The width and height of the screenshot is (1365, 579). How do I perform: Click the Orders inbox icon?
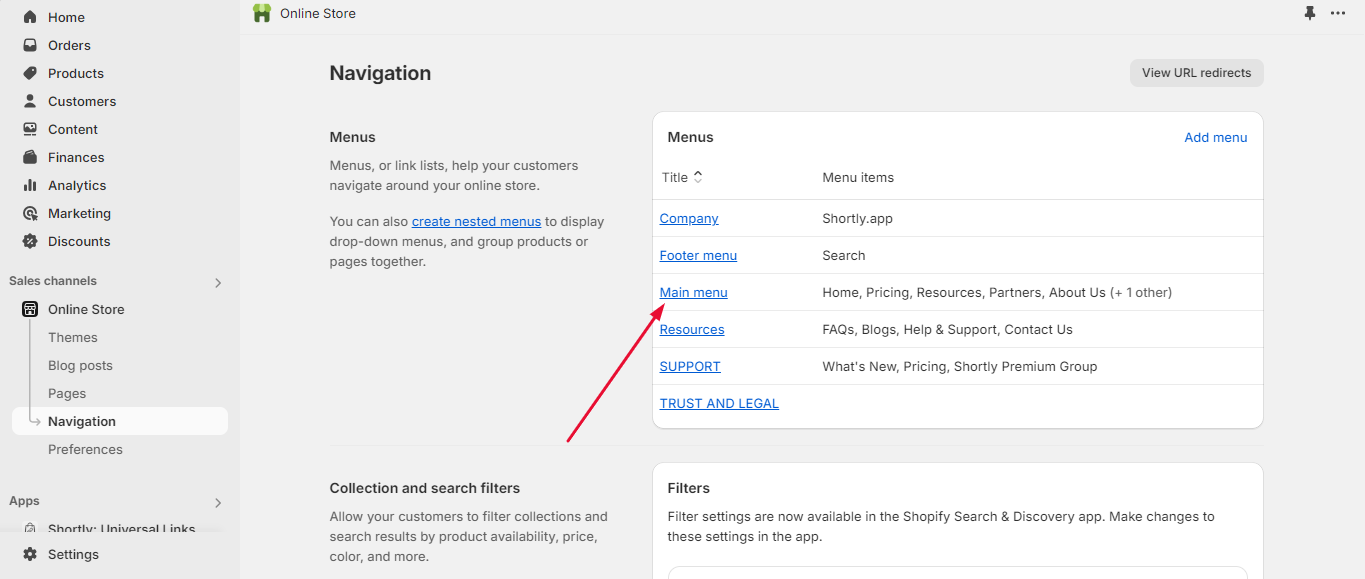point(30,45)
